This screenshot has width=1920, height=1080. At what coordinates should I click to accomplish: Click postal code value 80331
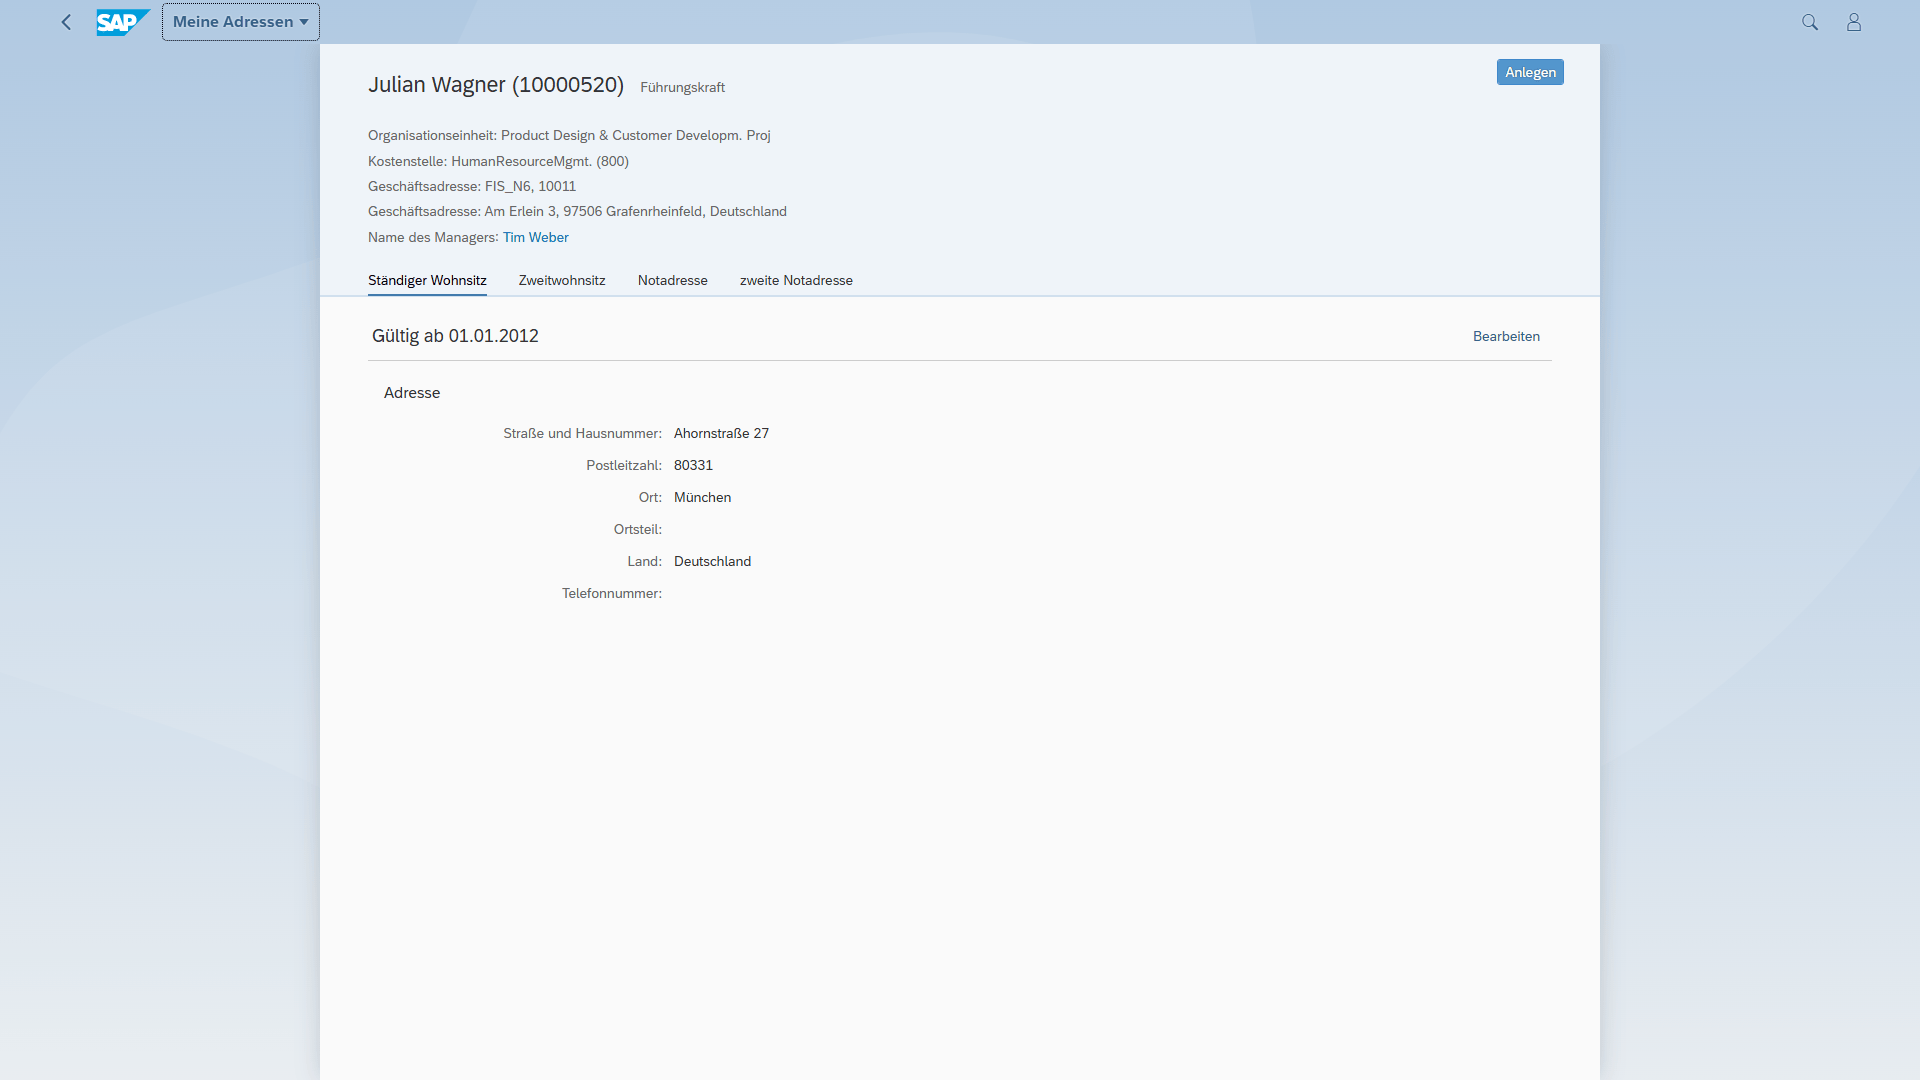[x=693, y=465]
